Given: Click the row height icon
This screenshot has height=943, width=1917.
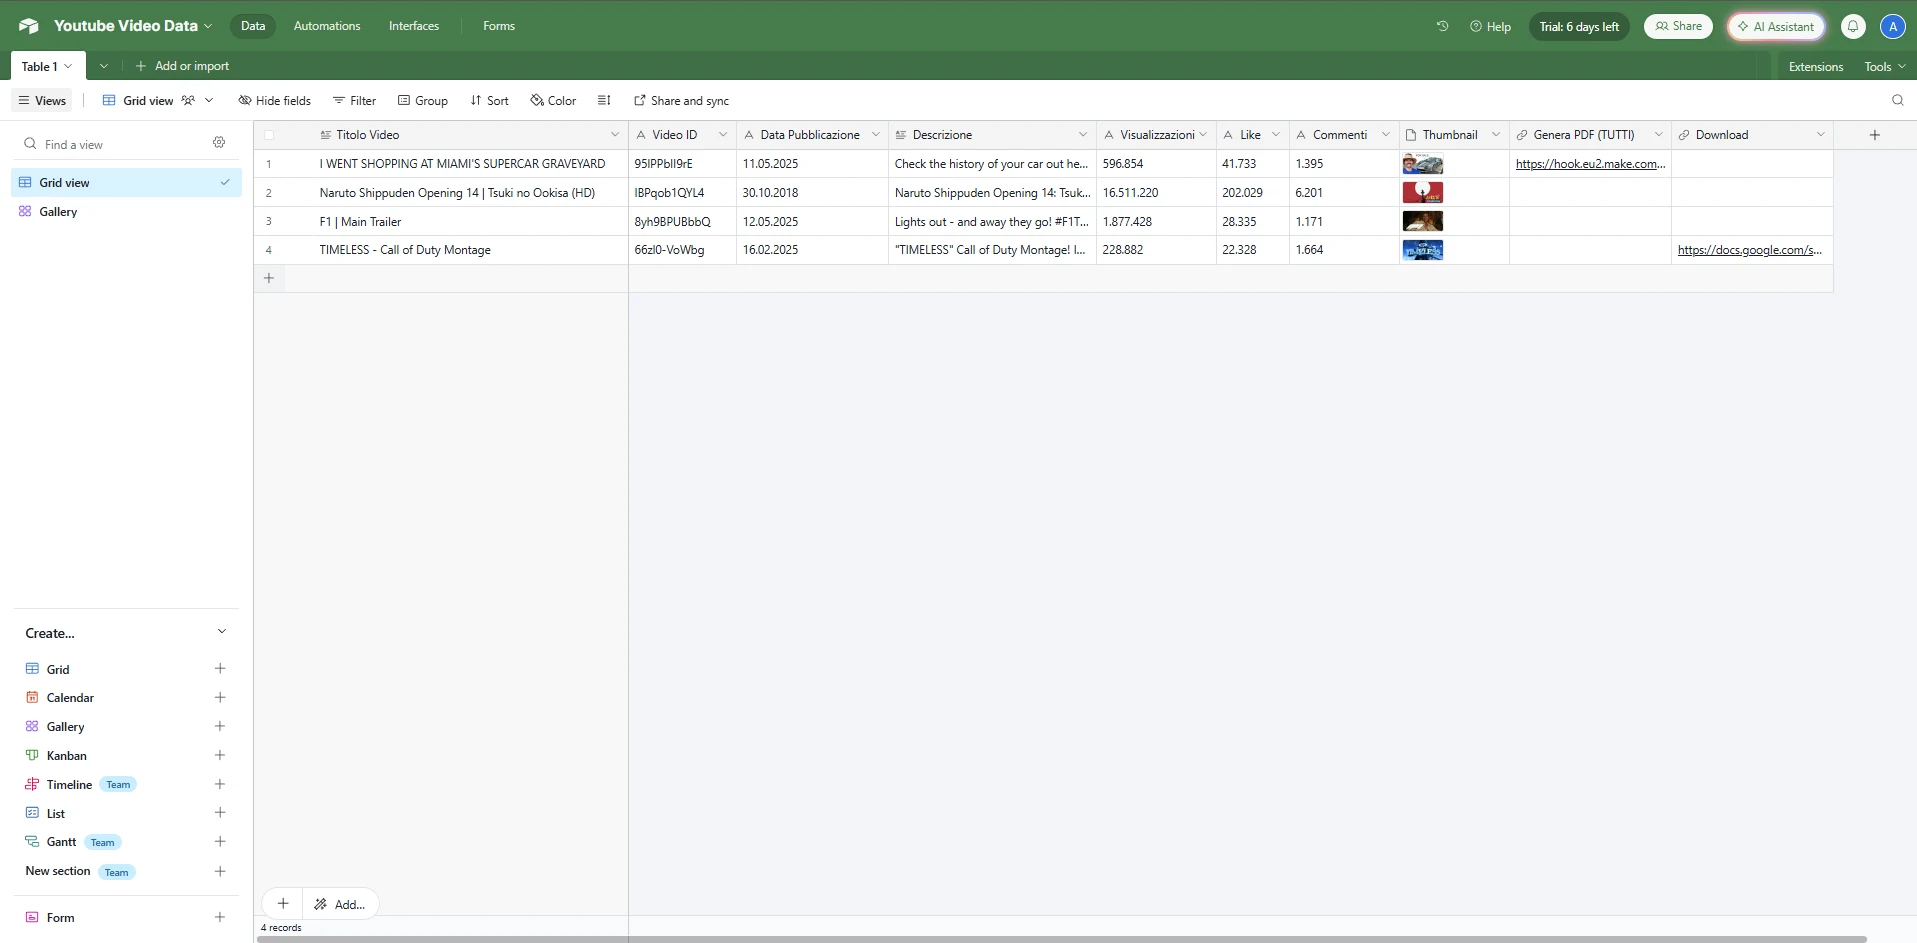Looking at the screenshot, I should 604,100.
